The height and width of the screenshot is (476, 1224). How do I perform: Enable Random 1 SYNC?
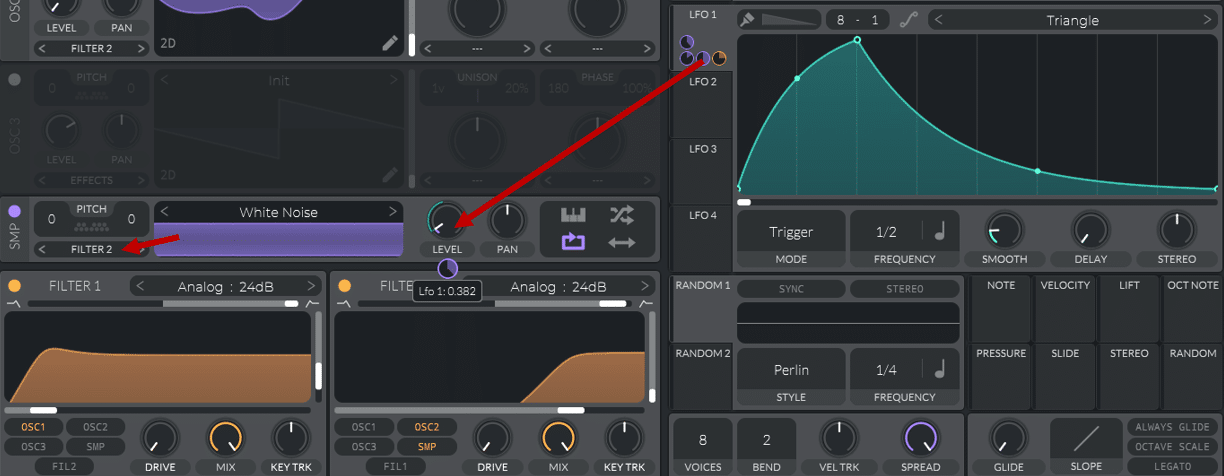790,289
